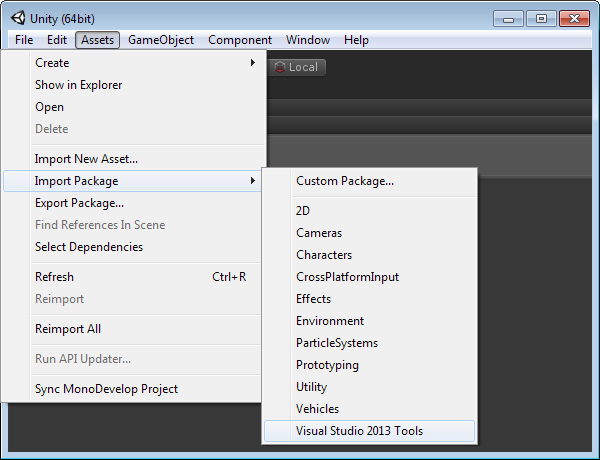Image resolution: width=600 pixels, height=460 pixels.
Task: Select Visual Studio 2013 Tools
Action: click(369, 431)
